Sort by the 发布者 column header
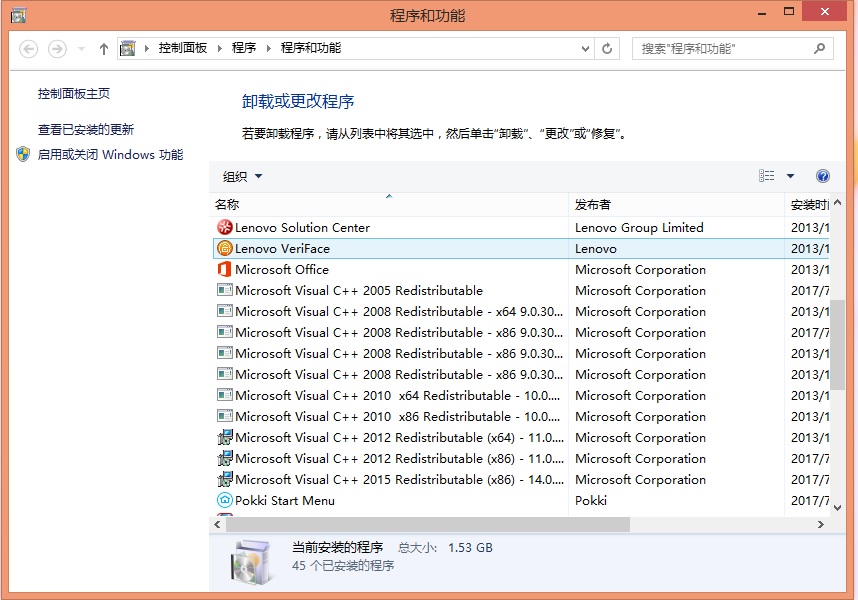Viewport: 858px width, 600px height. pyautogui.click(x=676, y=204)
